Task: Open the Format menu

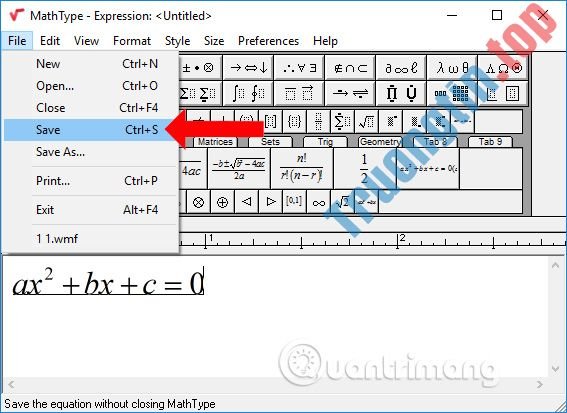Action: (x=132, y=41)
